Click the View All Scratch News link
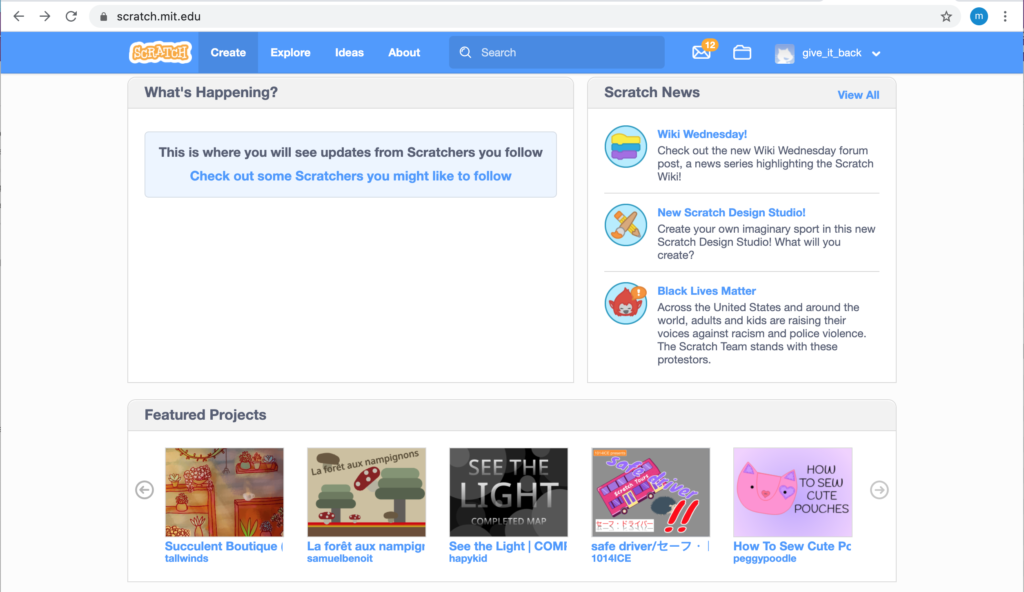 (x=858, y=95)
